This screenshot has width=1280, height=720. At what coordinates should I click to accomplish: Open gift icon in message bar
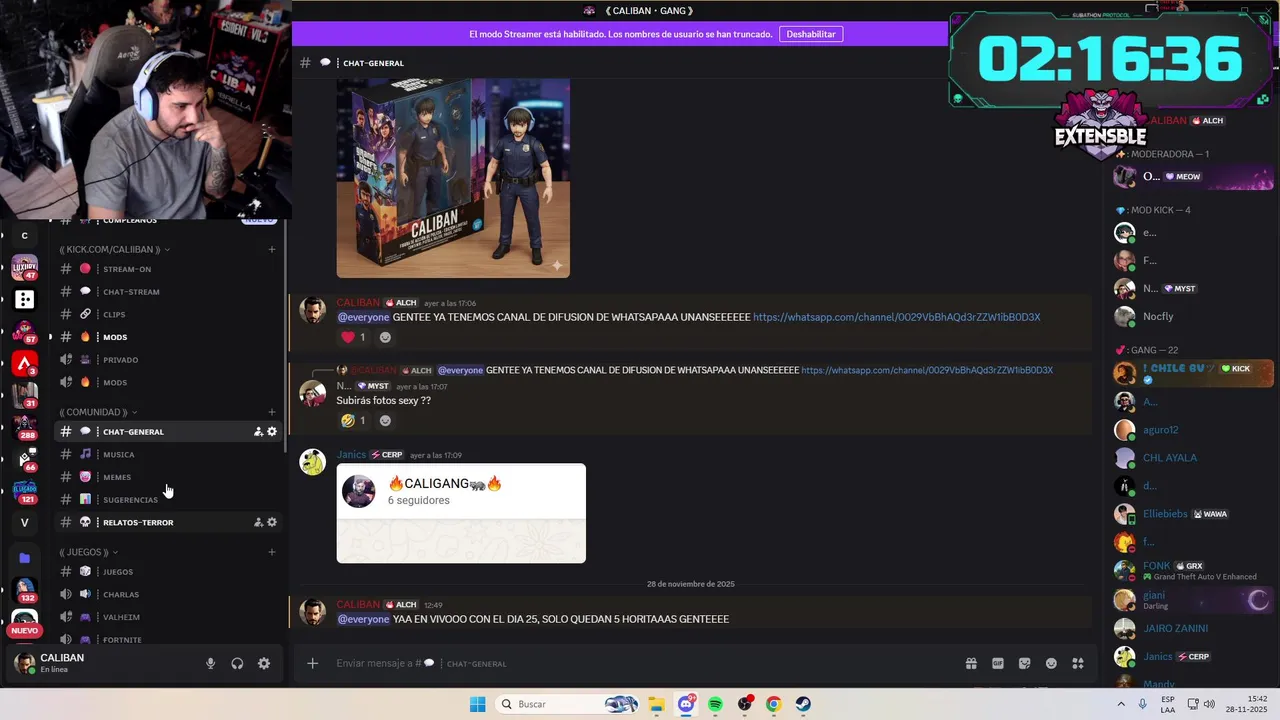tap(971, 663)
